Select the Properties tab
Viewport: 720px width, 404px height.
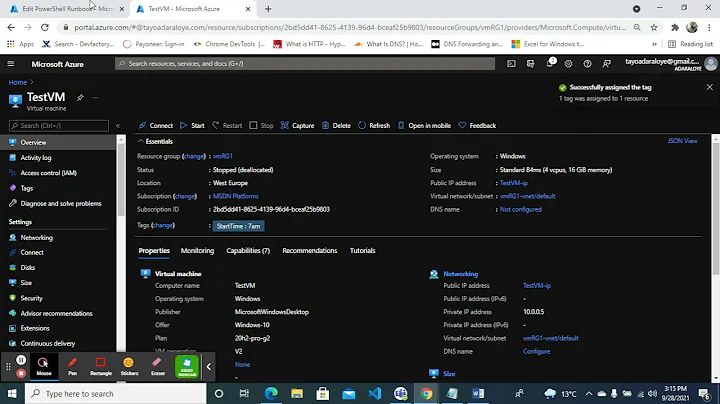154,251
